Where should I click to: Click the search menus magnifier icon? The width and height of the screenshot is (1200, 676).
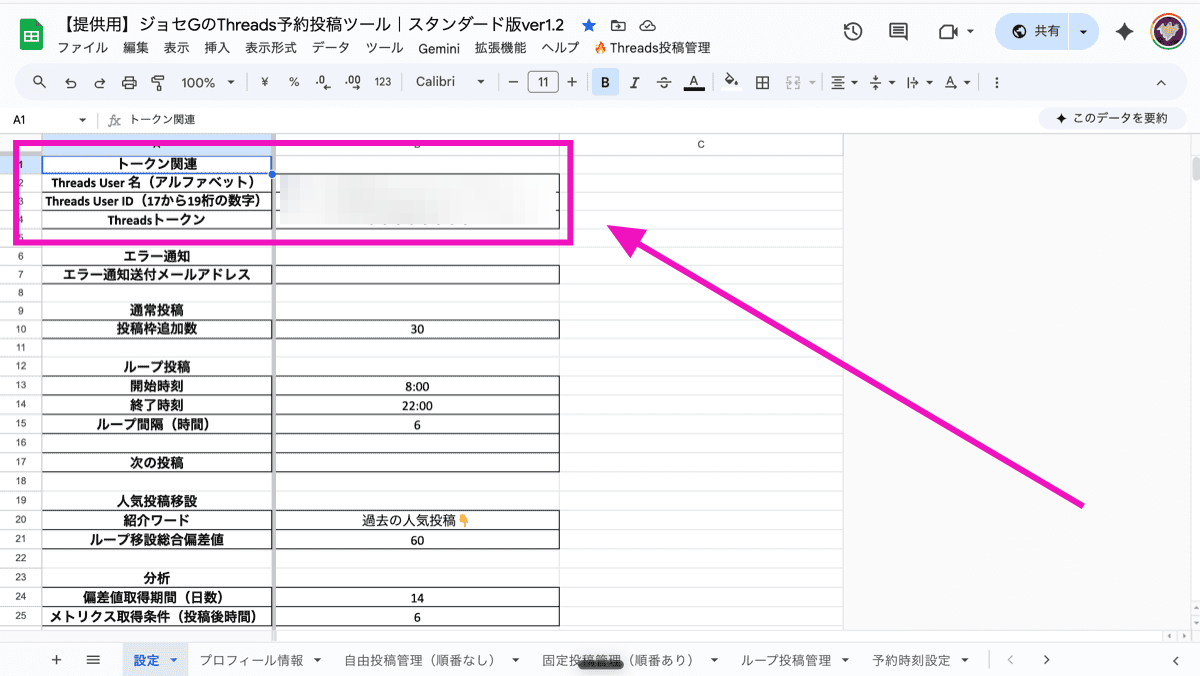click(40, 82)
